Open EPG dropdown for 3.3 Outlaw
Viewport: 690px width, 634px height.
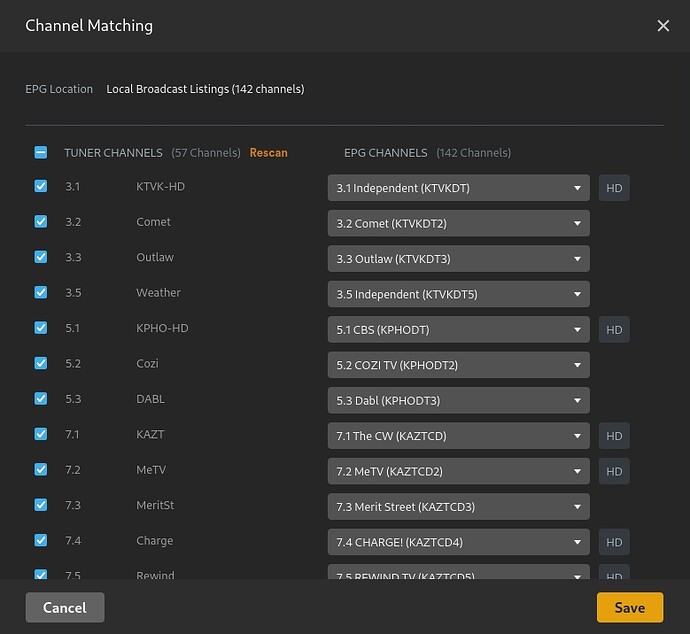click(458, 259)
